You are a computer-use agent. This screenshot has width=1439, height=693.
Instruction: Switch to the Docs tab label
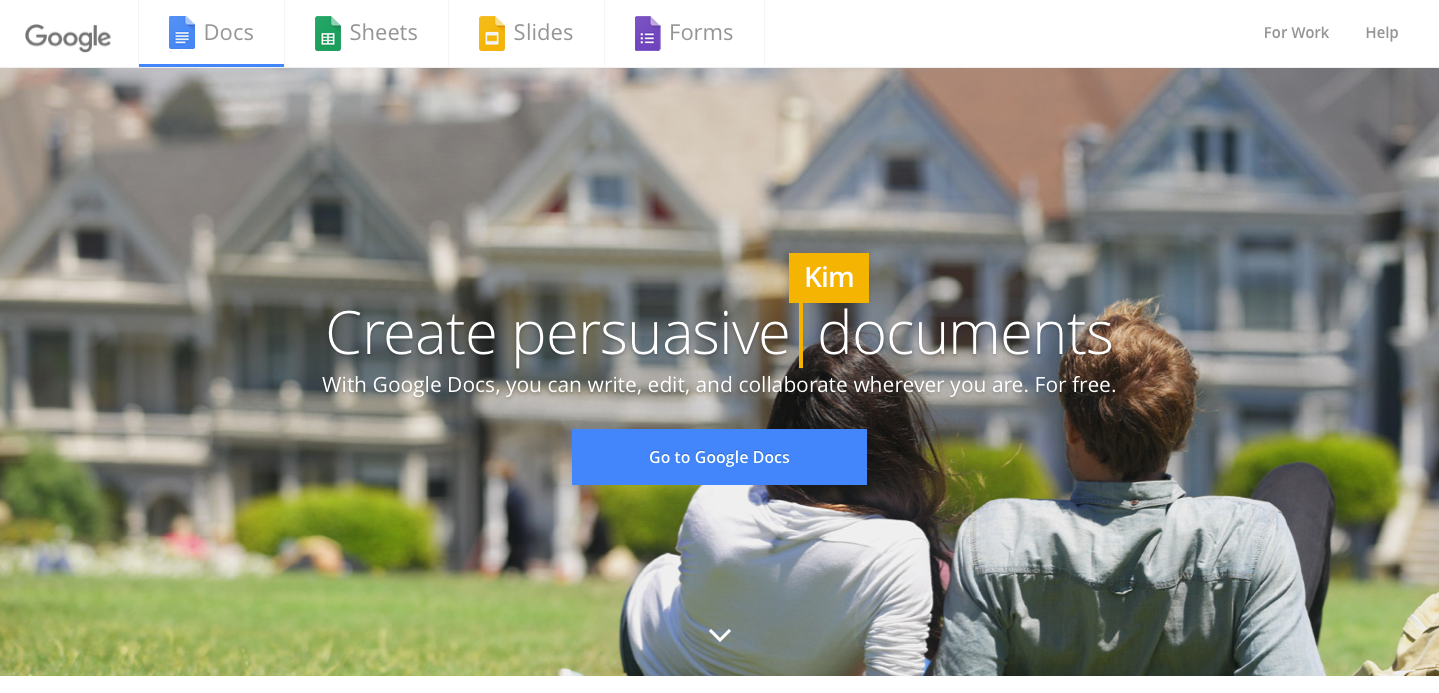point(229,33)
